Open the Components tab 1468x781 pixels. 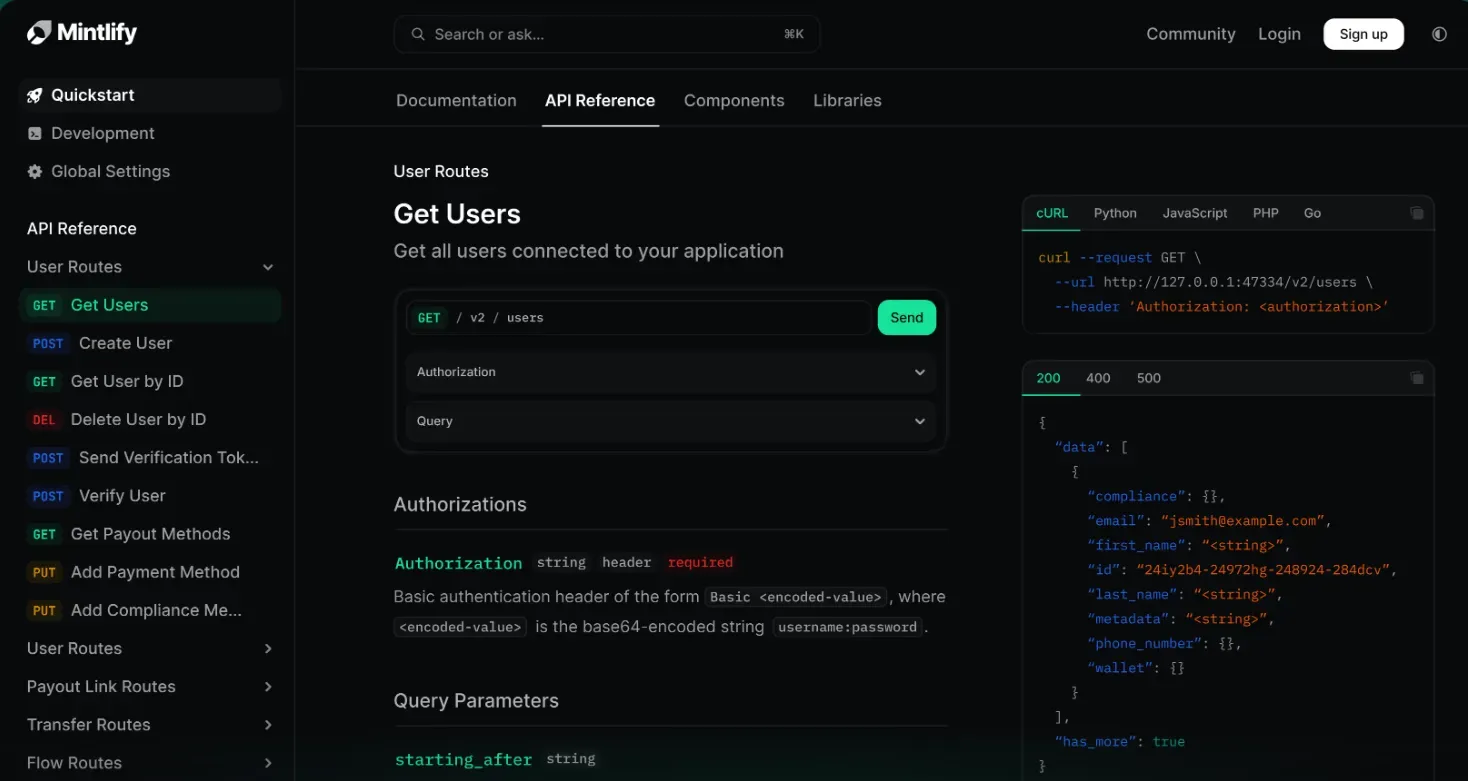coord(734,100)
